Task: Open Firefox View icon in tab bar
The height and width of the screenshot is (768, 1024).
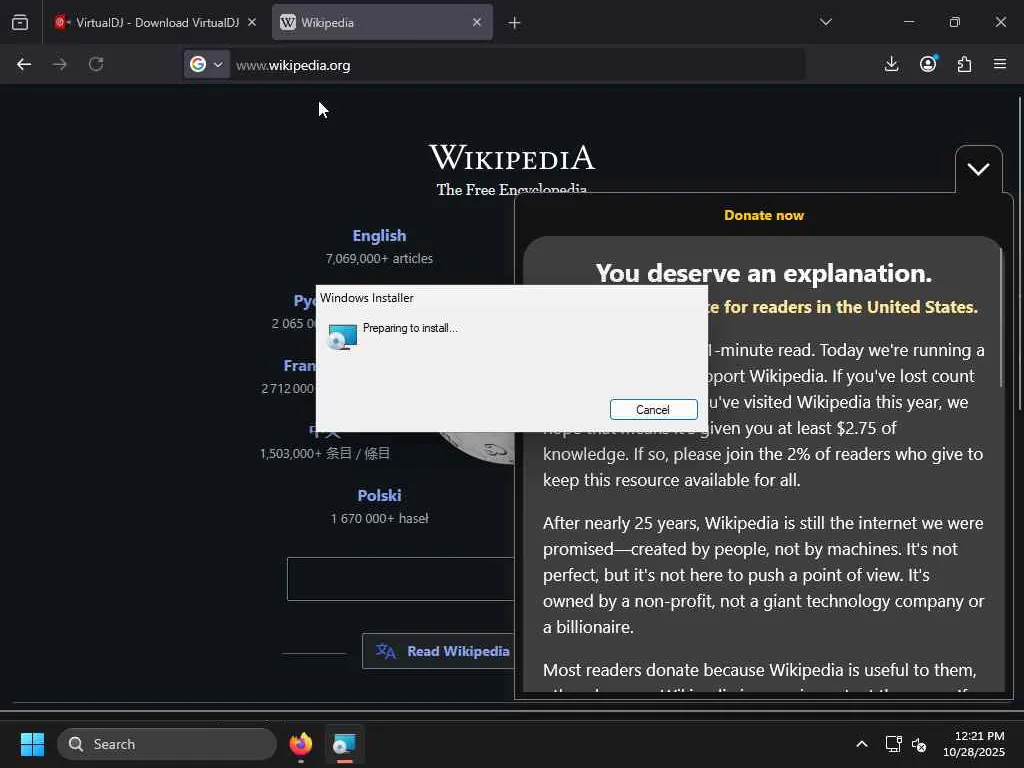Action: tap(20, 22)
